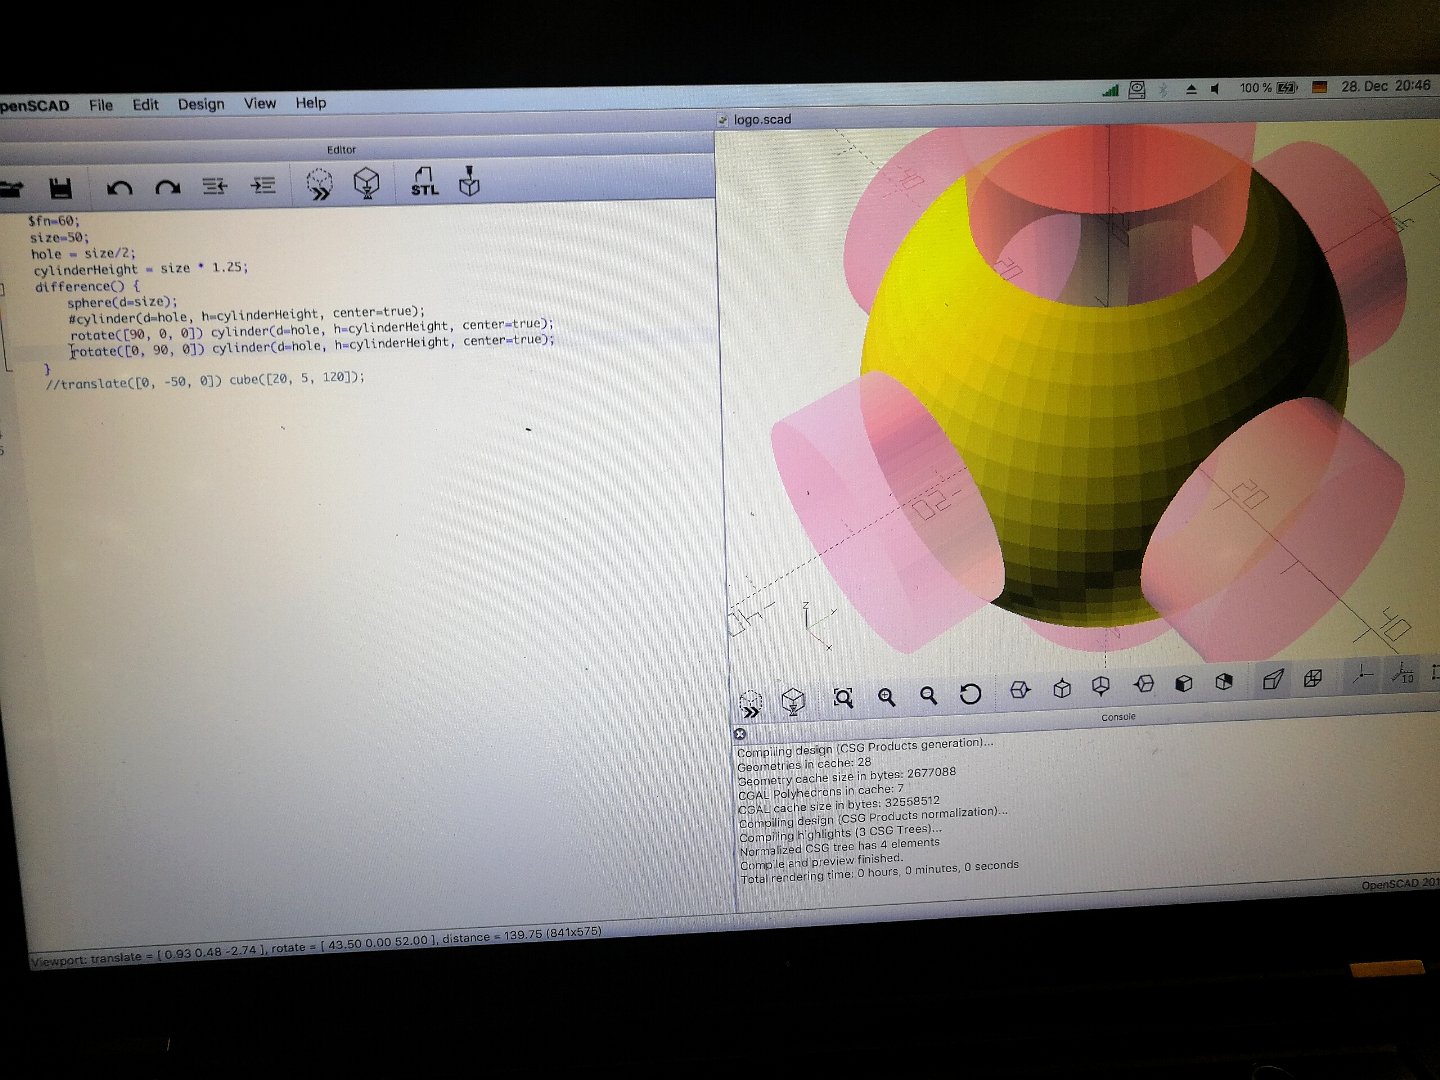Click the 'rotate([0, 90, 0])' code line
The width and height of the screenshot is (1440, 1080).
pos(312,345)
